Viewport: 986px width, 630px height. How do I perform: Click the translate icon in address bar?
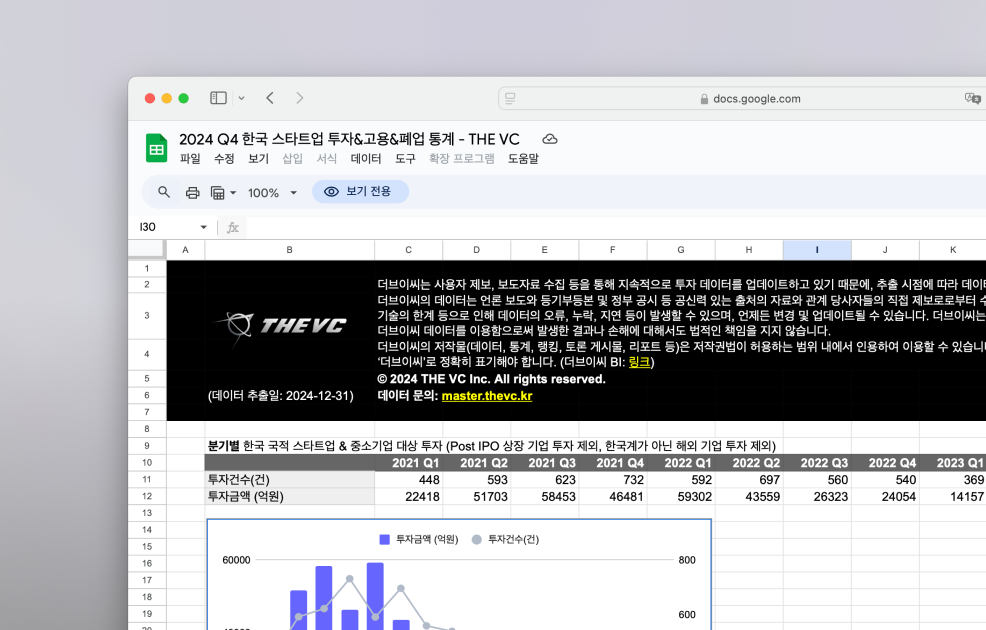971,98
